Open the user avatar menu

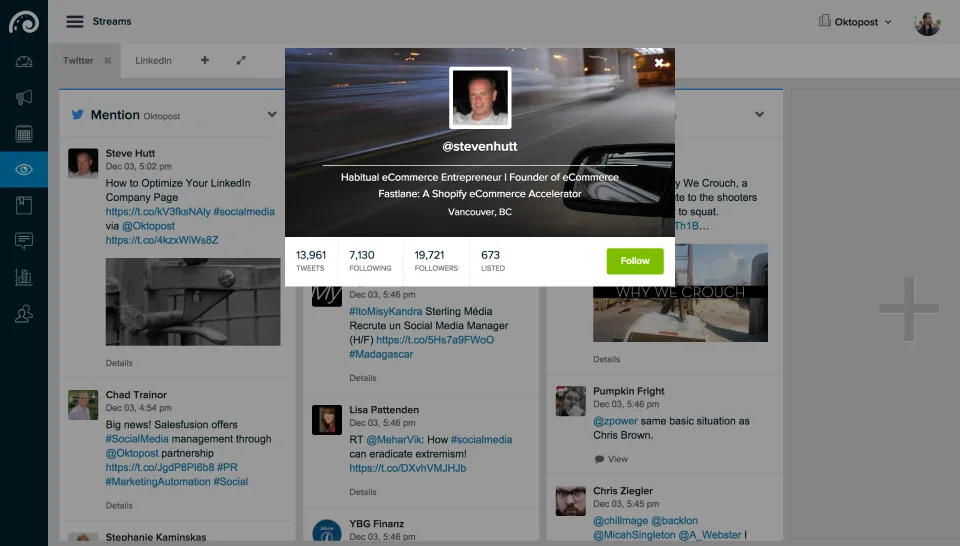click(927, 24)
